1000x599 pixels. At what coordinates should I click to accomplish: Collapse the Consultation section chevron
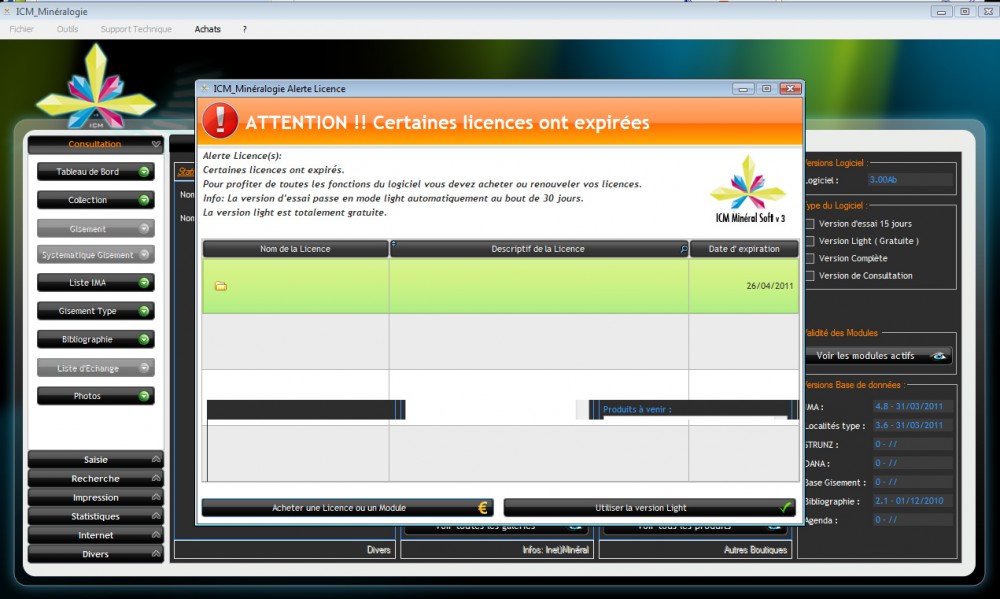pos(156,144)
